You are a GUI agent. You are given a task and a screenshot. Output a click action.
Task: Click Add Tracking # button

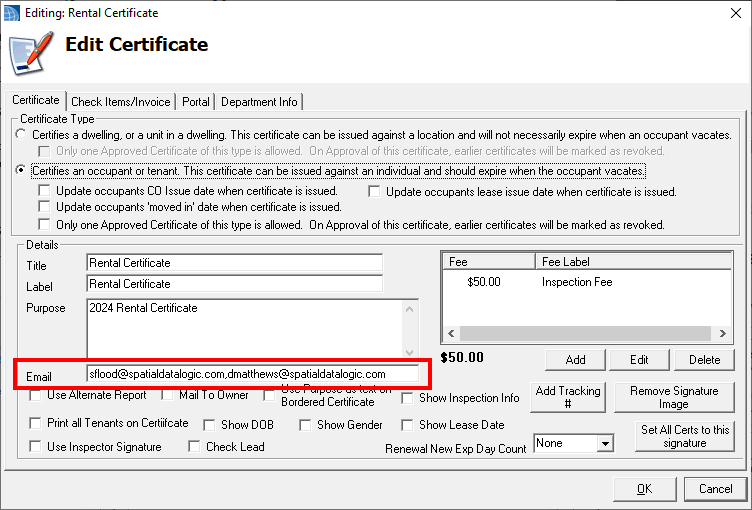pos(568,397)
